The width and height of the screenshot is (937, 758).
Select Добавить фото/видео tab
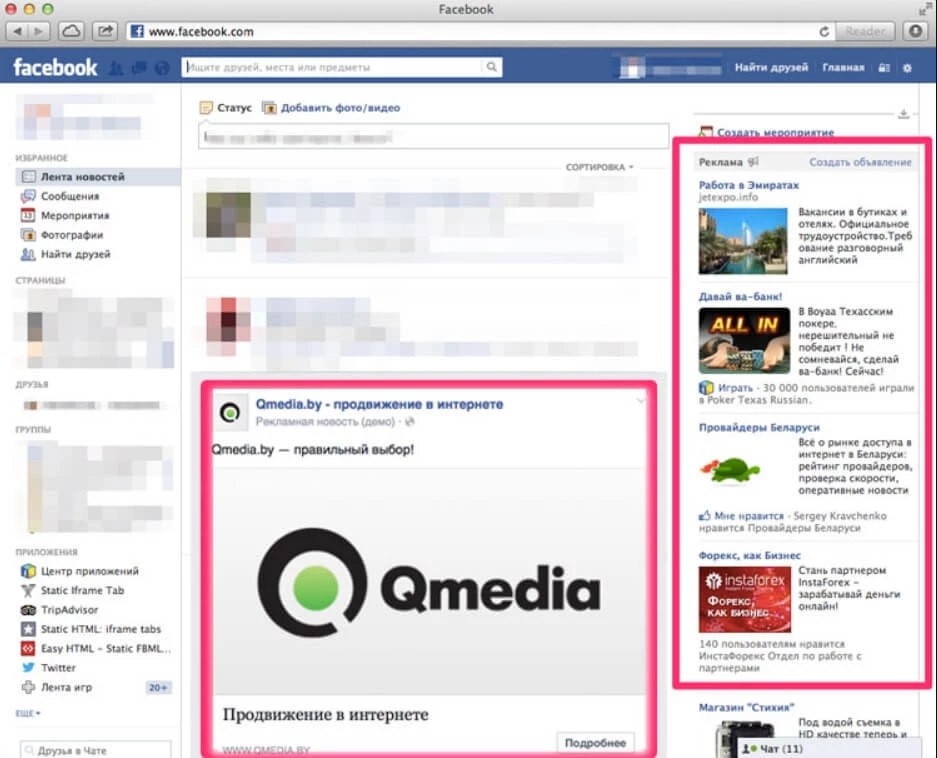point(332,108)
